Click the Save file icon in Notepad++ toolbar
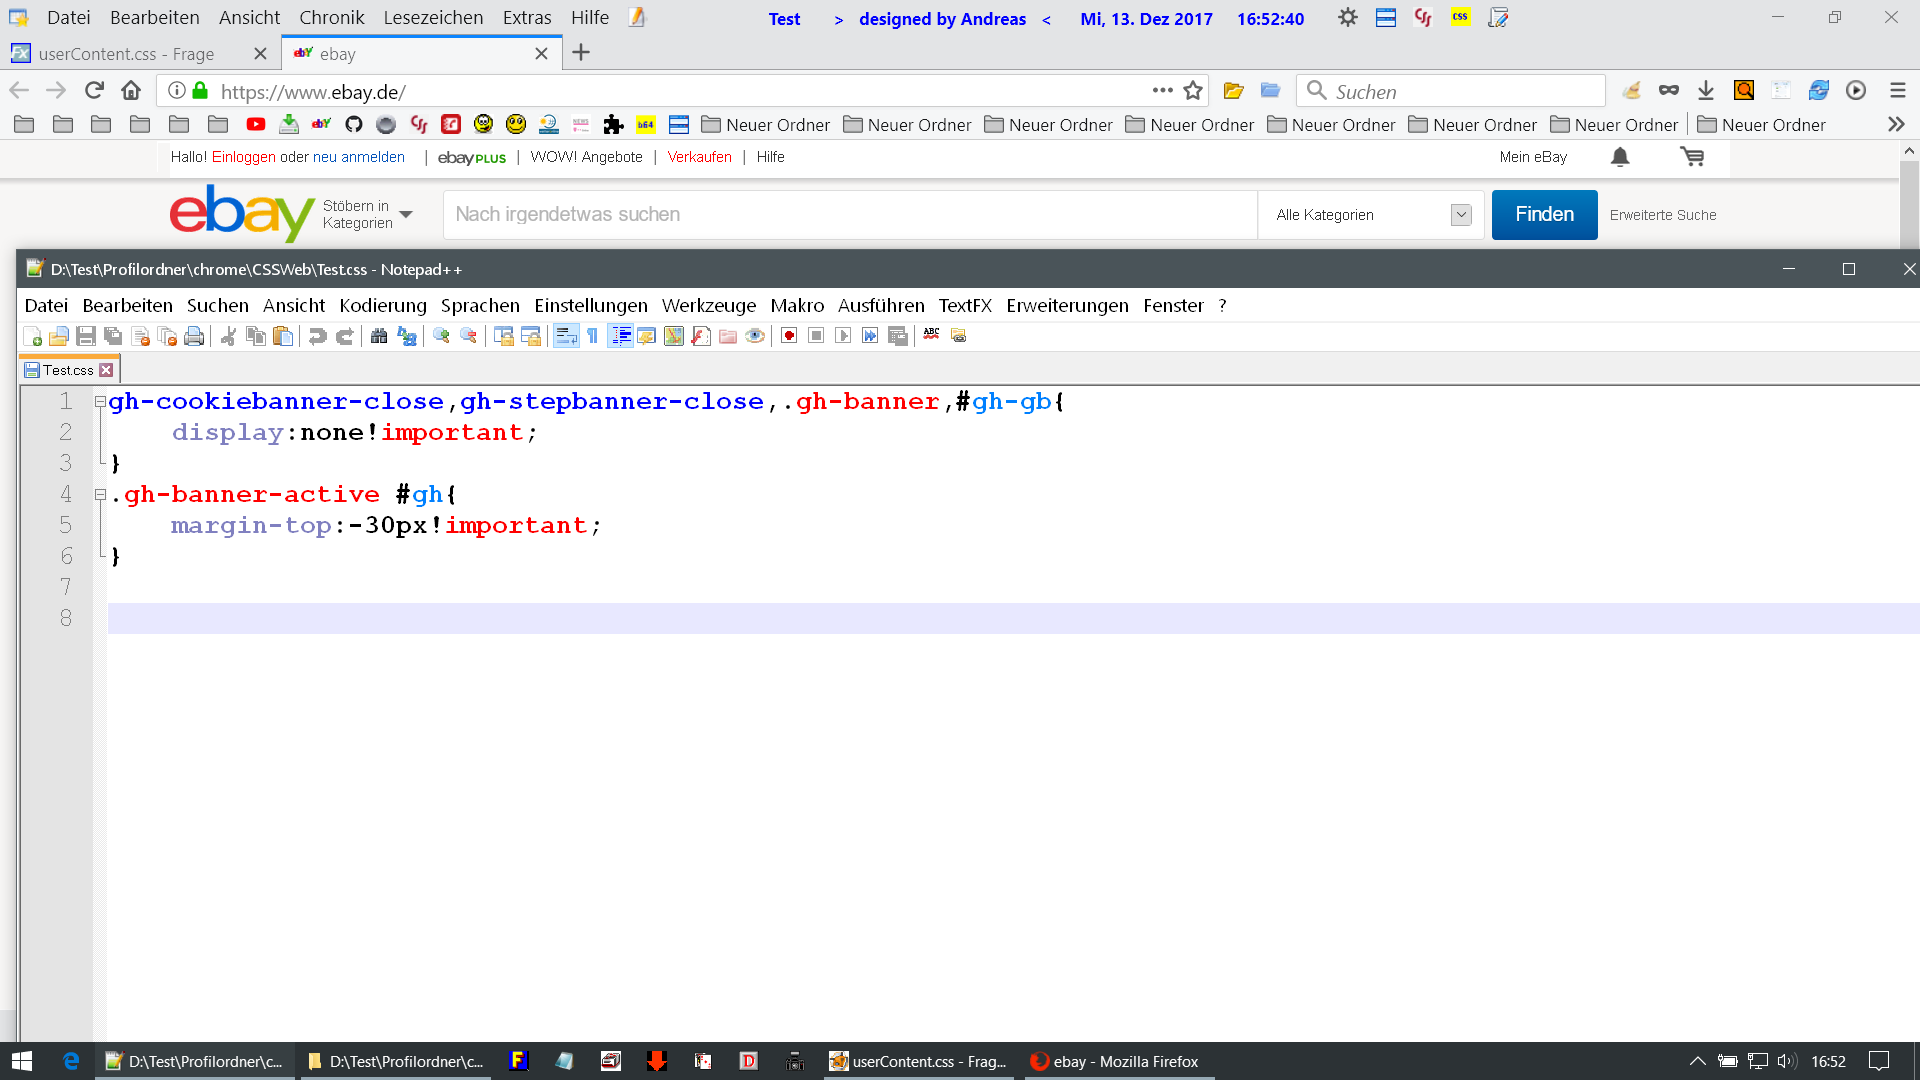1920x1080 pixels. point(86,336)
